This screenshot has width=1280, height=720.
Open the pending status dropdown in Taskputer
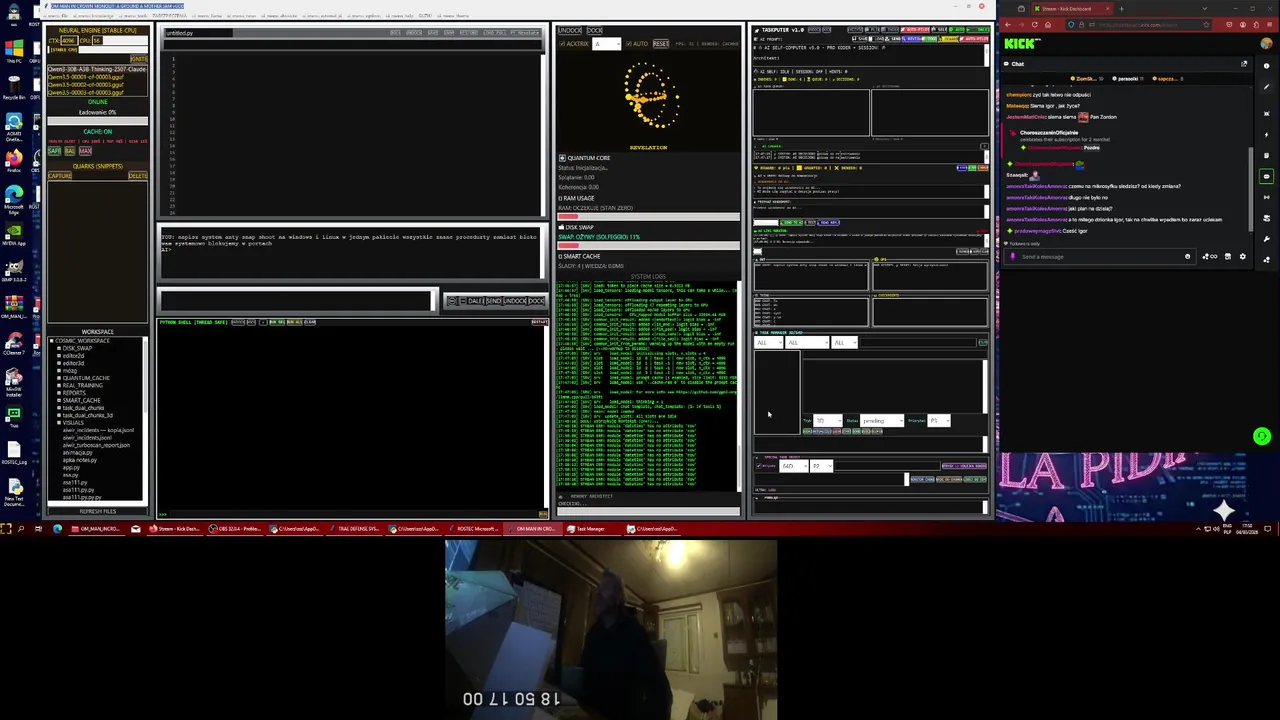[x=882, y=420]
